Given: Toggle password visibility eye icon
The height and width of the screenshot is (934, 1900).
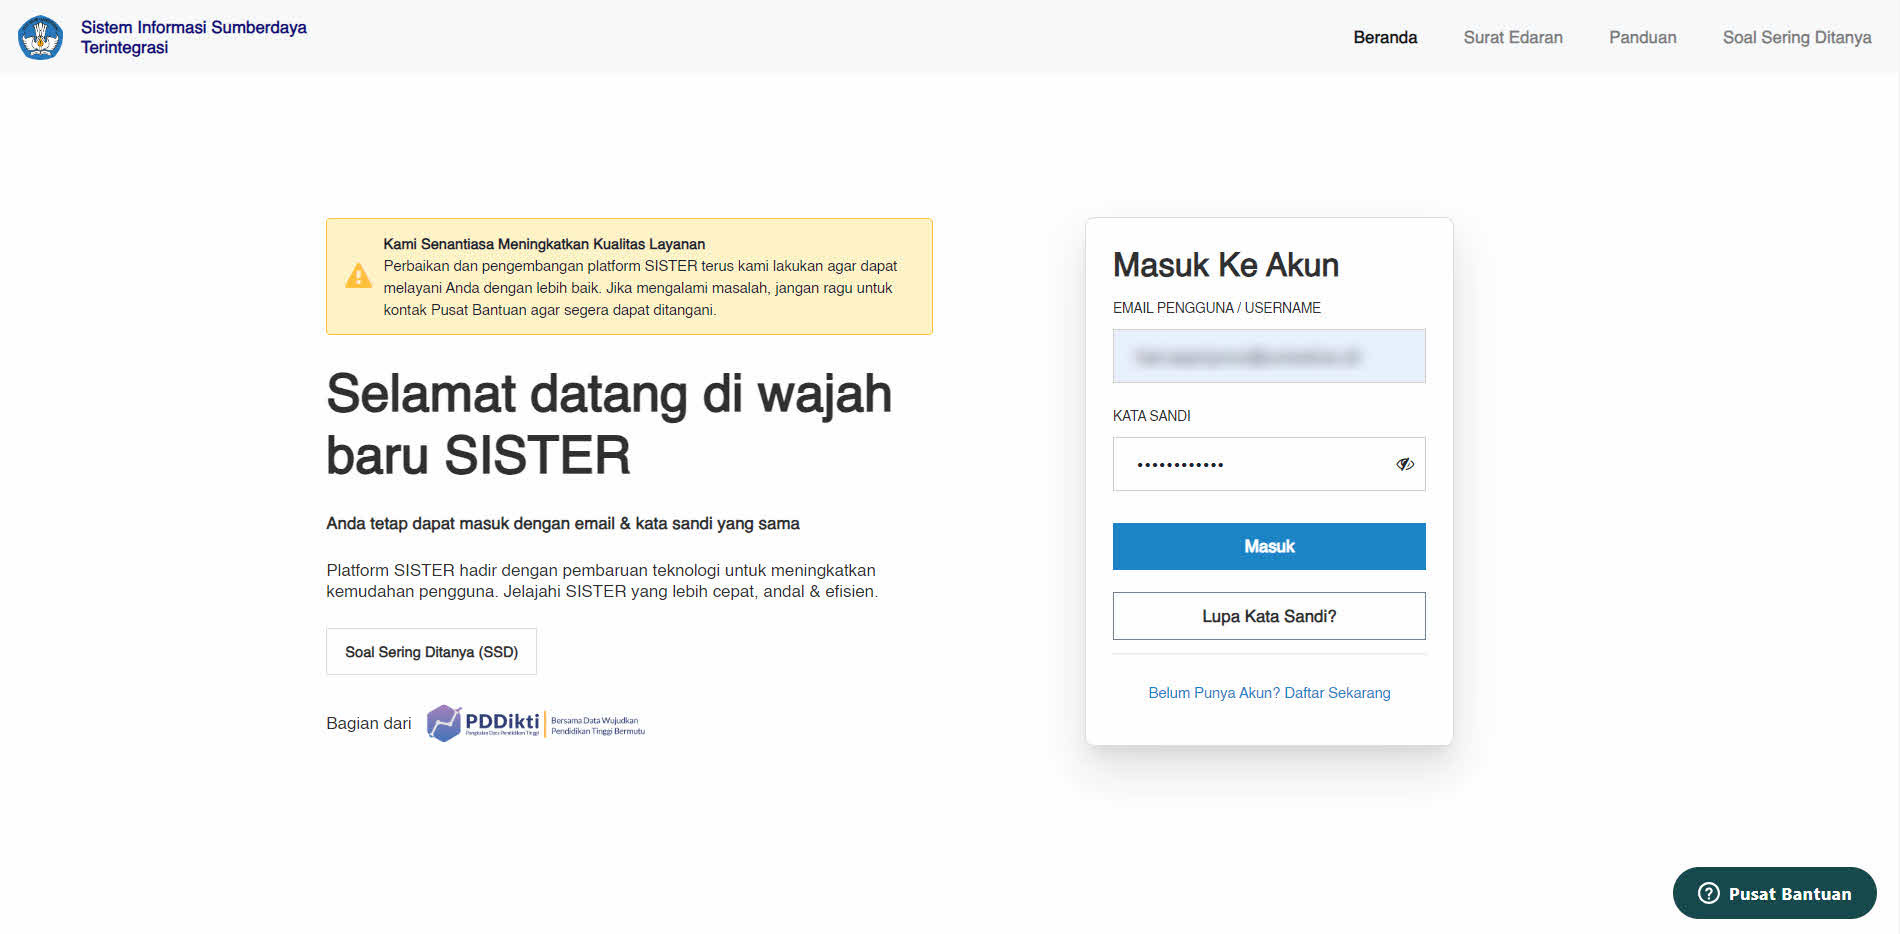Looking at the screenshot, I should 1405,464.
